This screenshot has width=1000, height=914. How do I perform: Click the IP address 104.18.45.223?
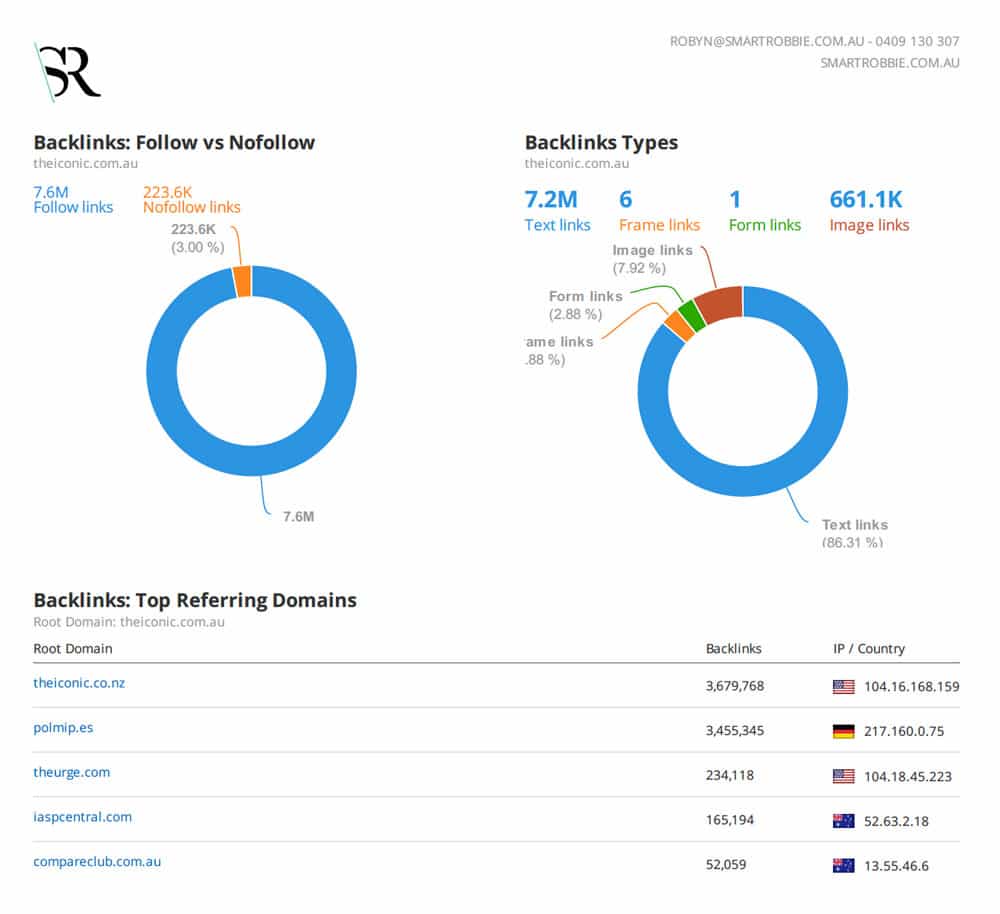click(908, 776)
